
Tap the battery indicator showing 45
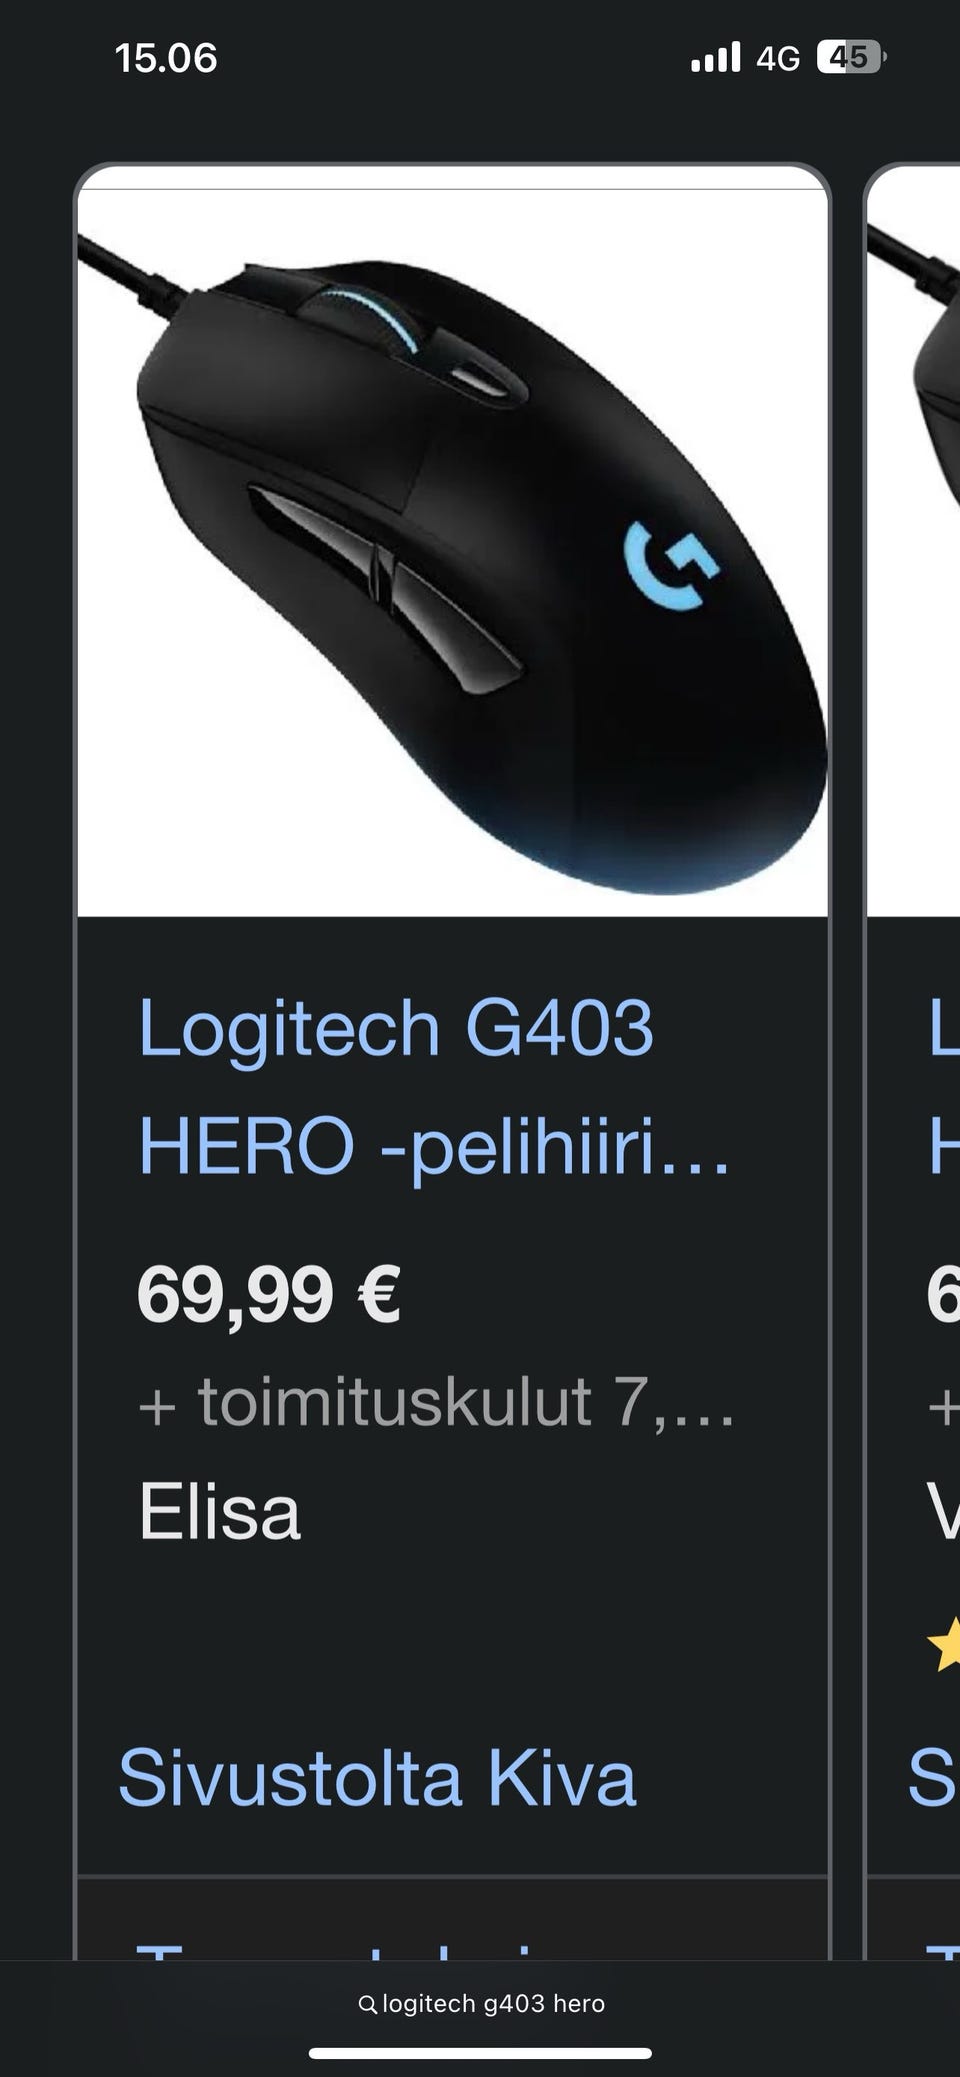[852, 58]
